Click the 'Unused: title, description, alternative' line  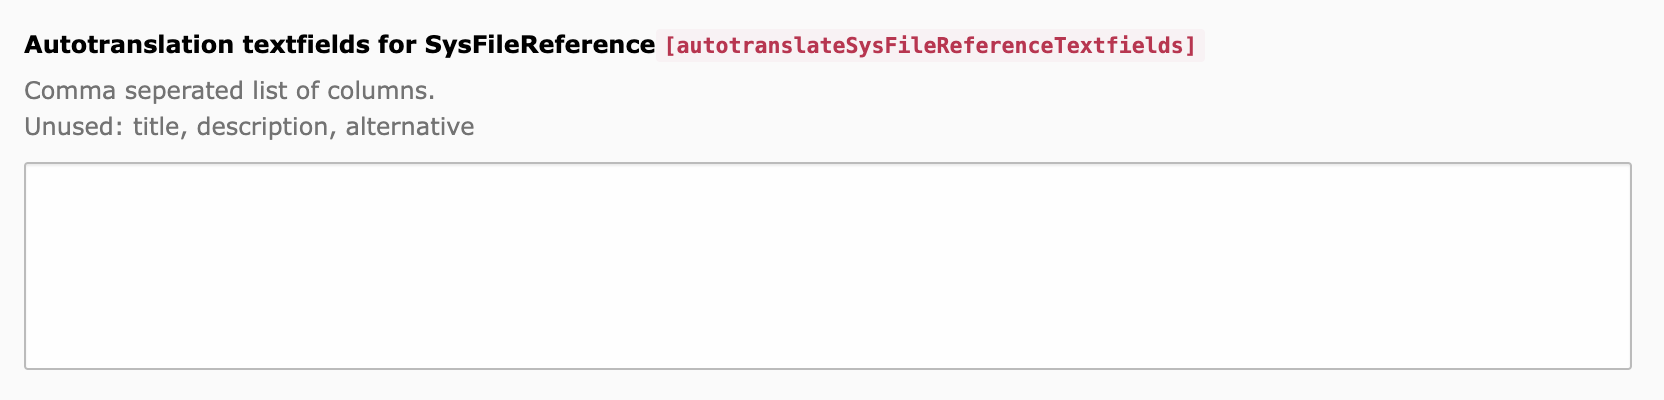(249, 127)
